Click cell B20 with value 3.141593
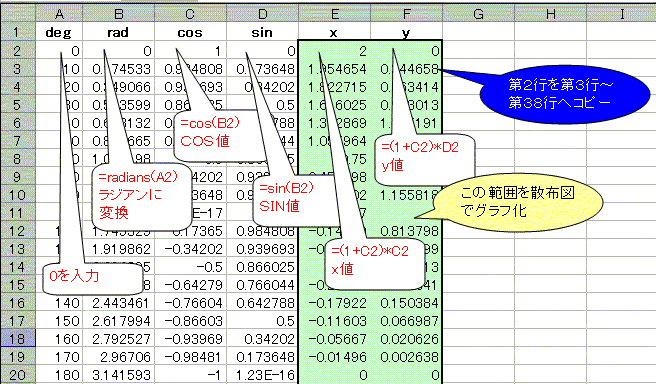This screenshot has height=384, width=656. point(118,375)
